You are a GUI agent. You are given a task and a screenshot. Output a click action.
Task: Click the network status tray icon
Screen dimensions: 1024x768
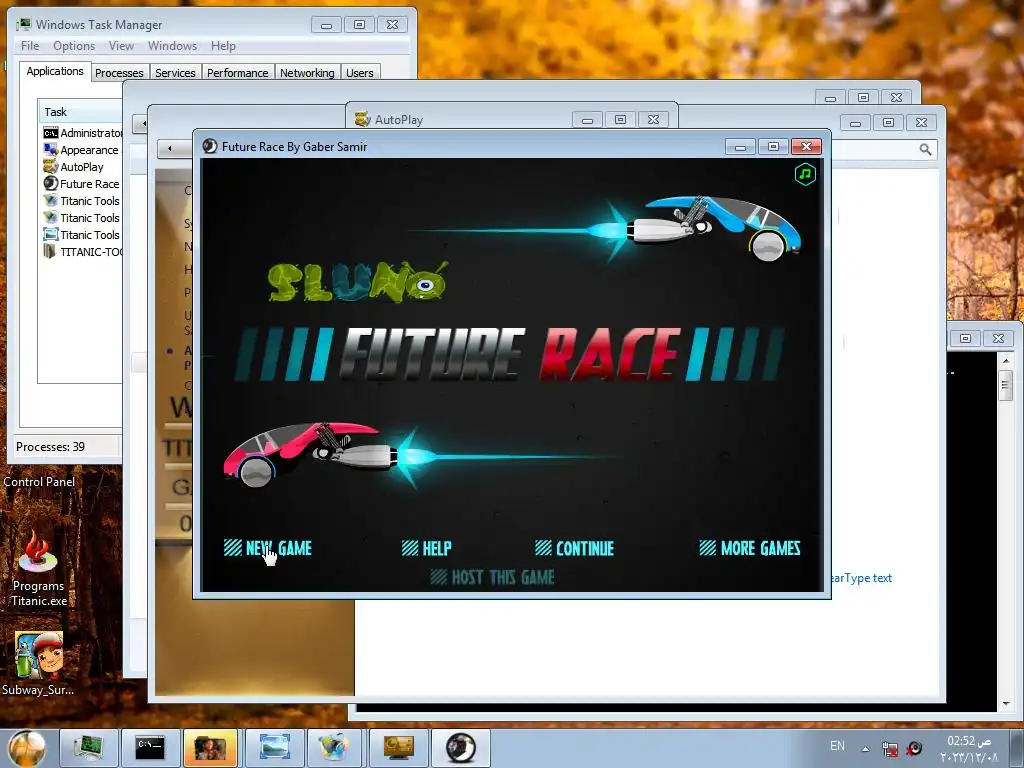(x=889, y=748)
